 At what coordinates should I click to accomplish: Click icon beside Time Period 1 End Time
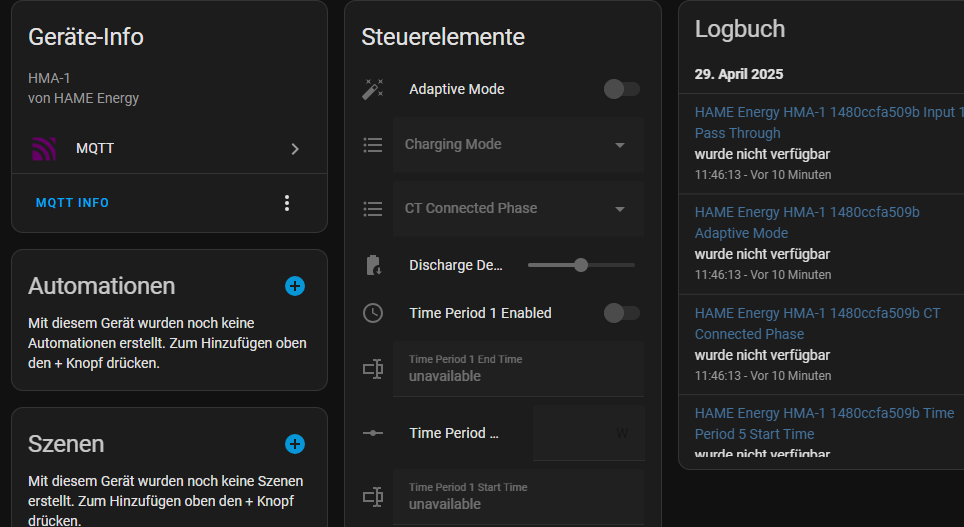[x=373, y=369]
